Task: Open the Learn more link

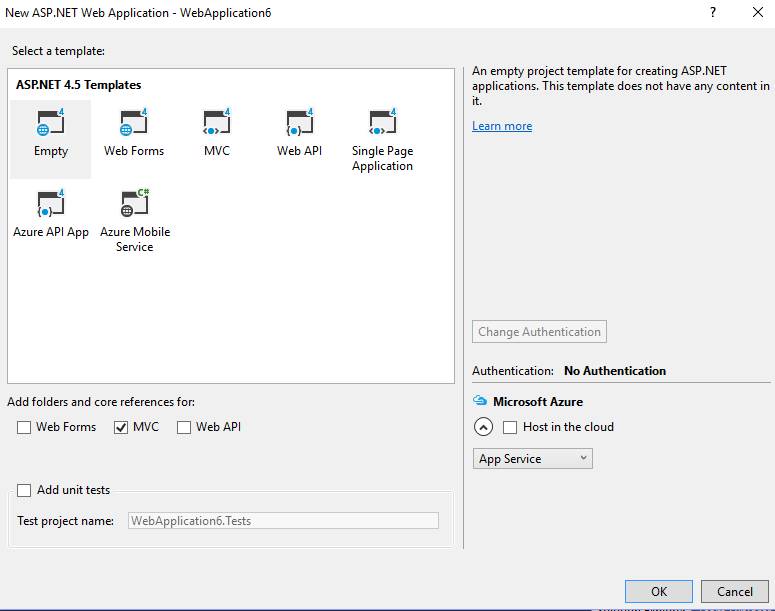Action: [502, 126]
